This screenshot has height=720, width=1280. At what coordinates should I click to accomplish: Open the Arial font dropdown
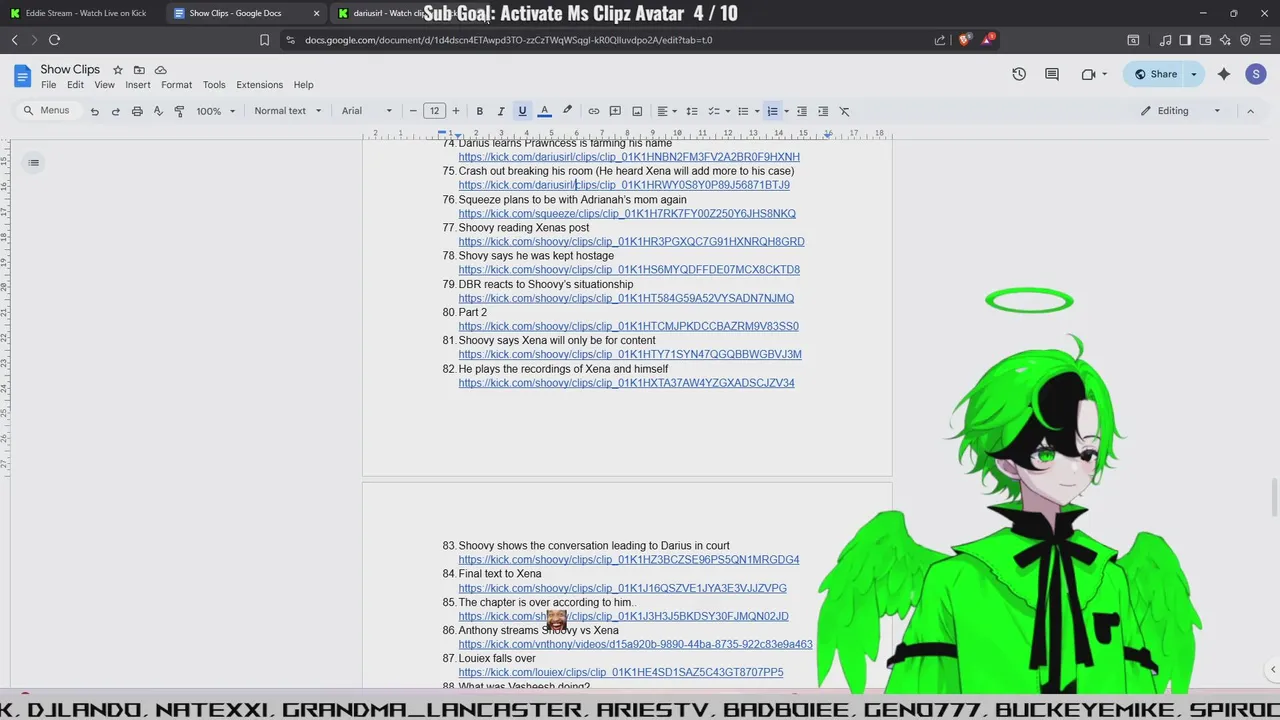click(367, 111)
